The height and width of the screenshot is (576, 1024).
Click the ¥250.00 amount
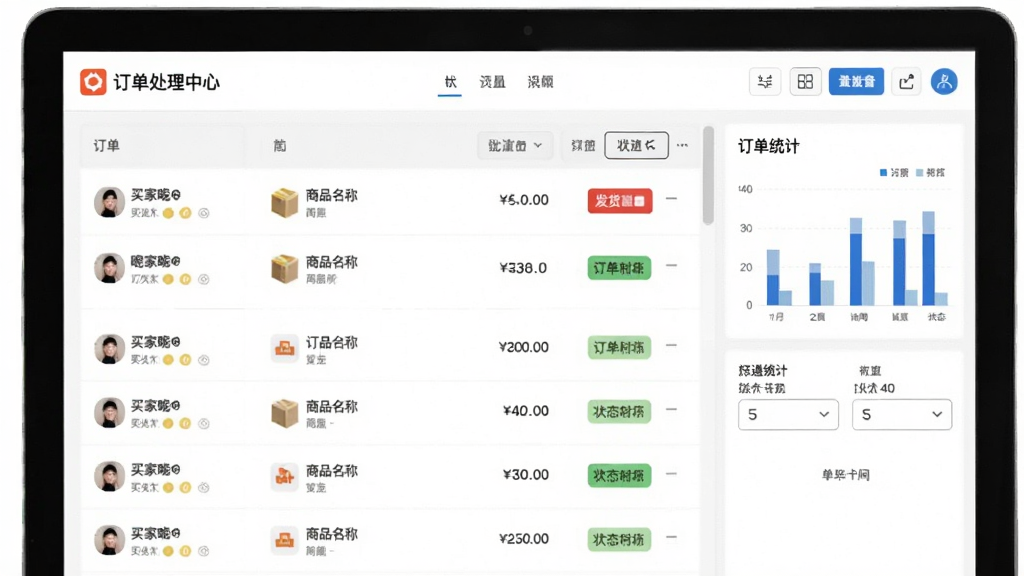[523, 539]
